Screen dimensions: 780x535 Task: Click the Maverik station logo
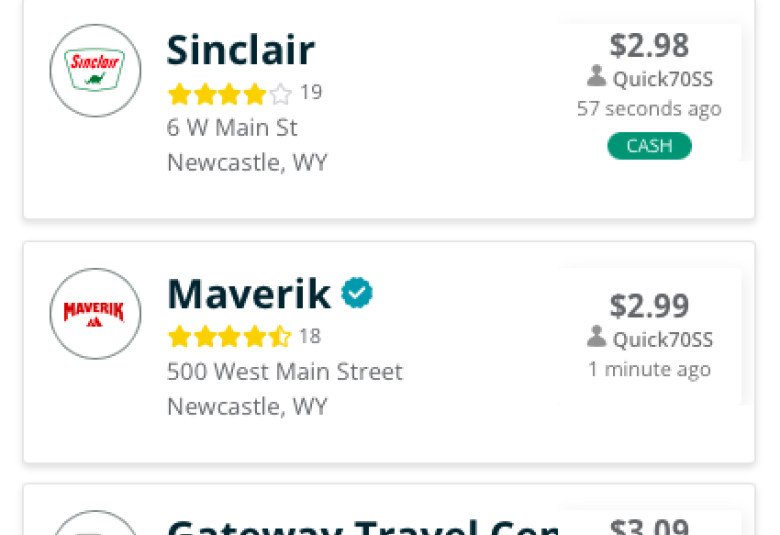[96, 314]
